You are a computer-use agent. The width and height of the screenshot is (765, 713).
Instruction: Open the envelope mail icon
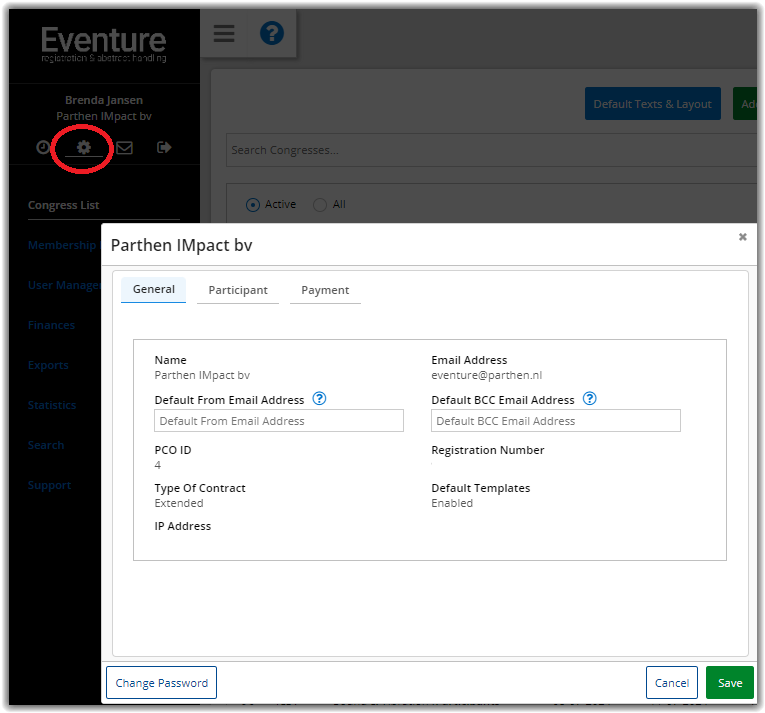[124, 147]
